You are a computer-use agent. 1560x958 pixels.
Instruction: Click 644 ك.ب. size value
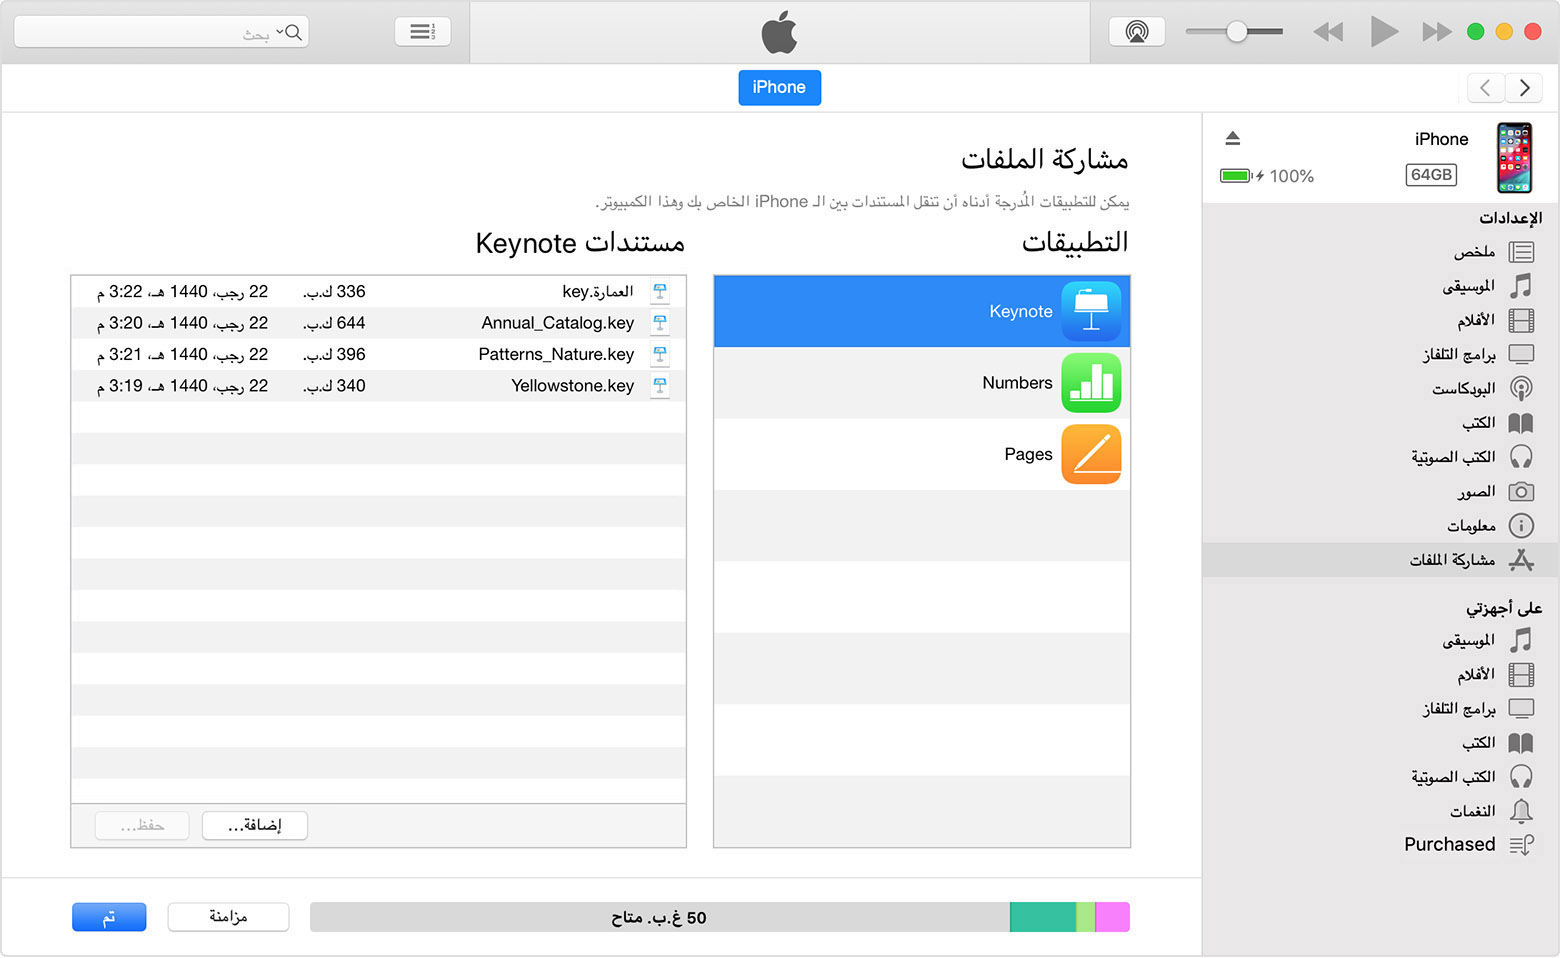tap(335, 323)
